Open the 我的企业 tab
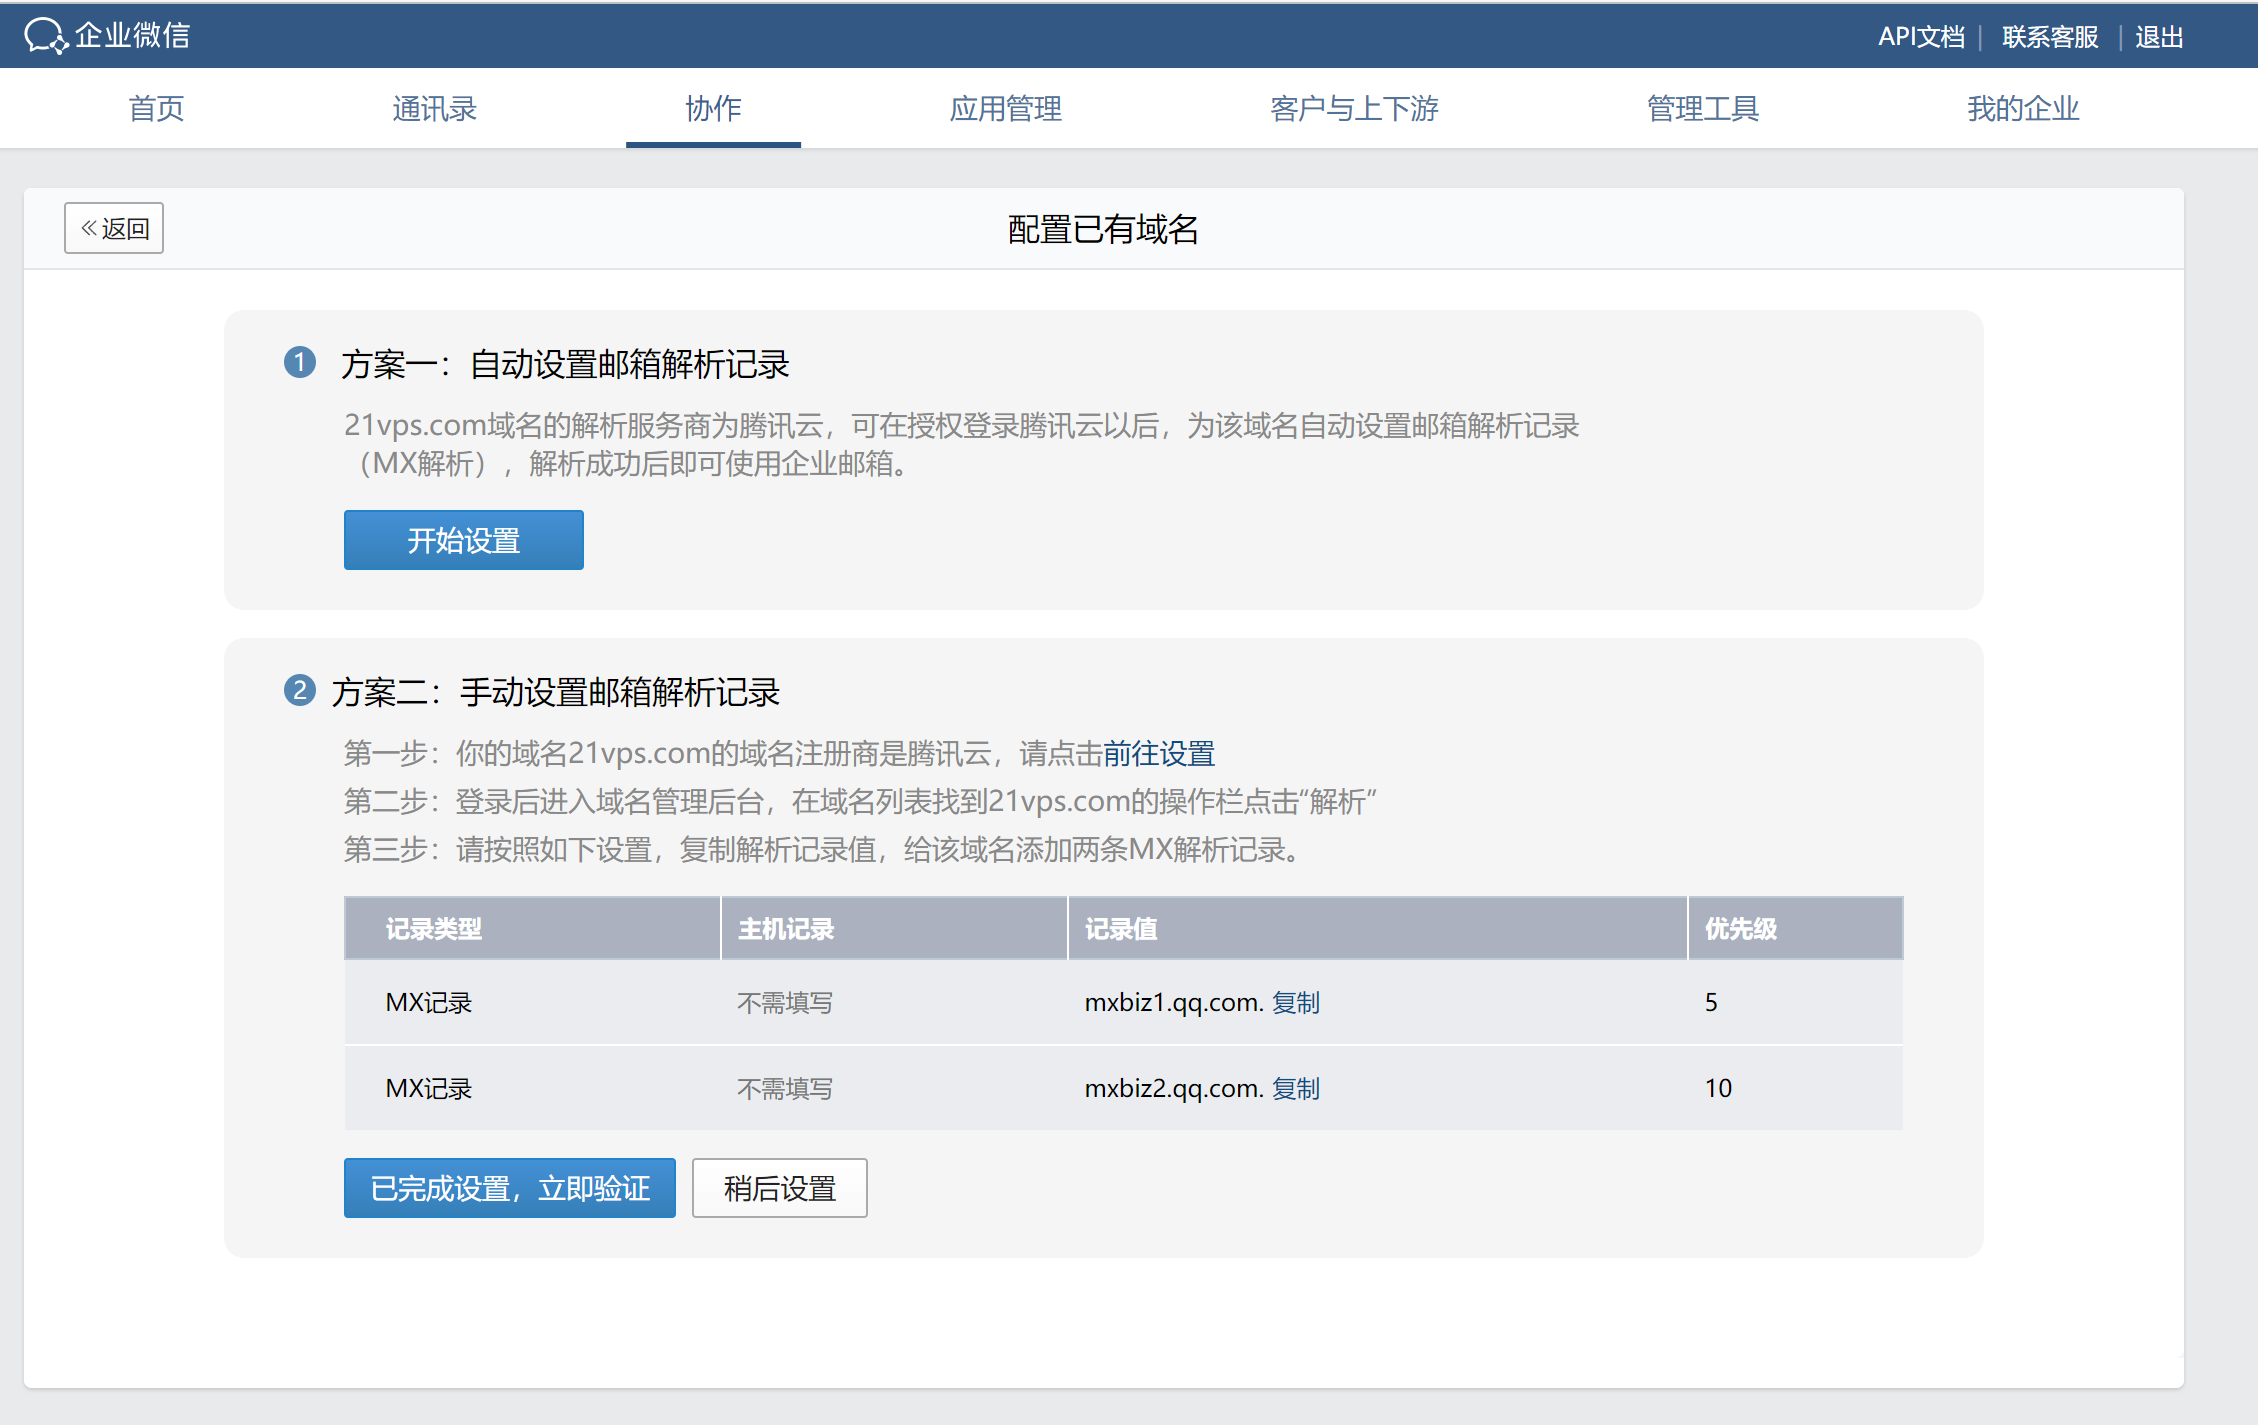2258x1425 pixels. [2023, 108]
